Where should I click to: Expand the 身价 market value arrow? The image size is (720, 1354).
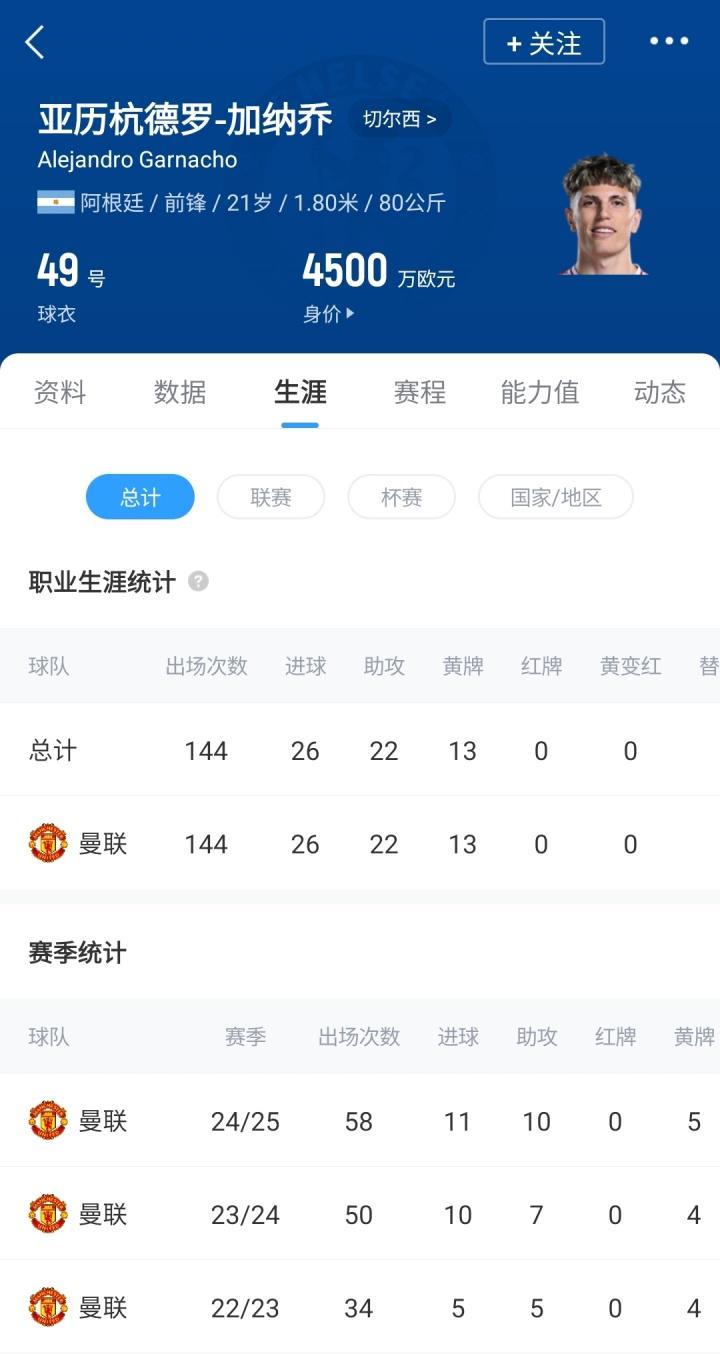point(349,314)
